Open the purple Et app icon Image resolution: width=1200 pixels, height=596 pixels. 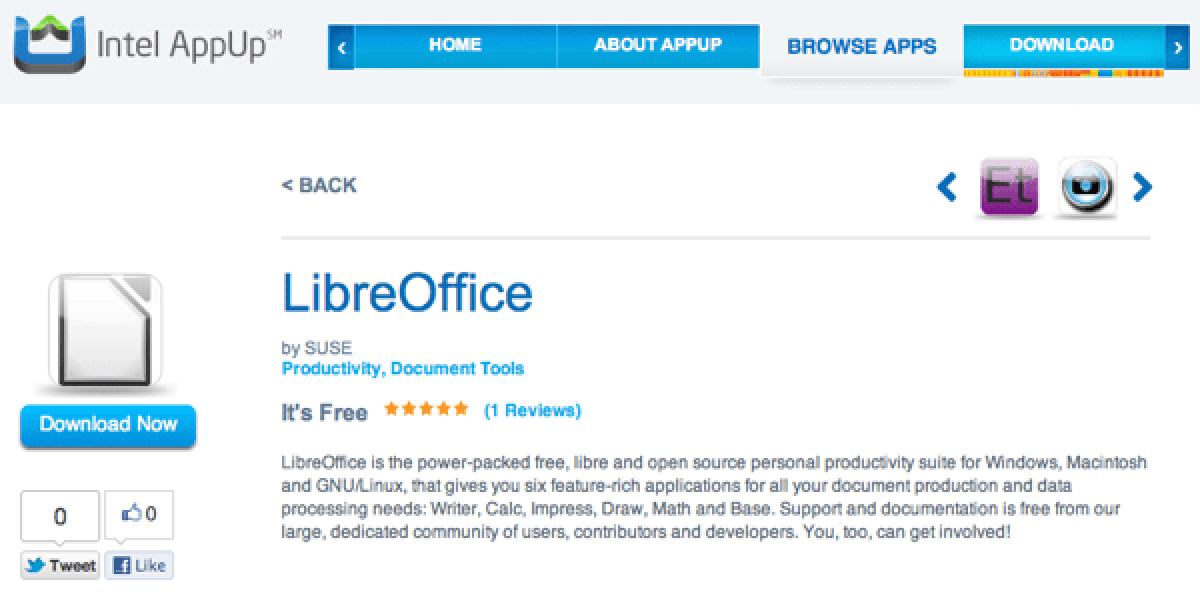(1010, 187)
